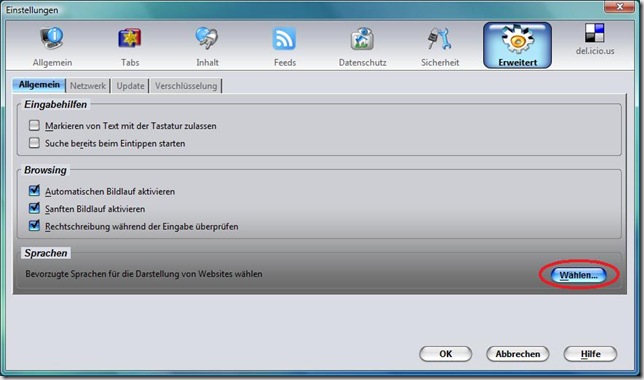The image size is (644, 380).
Task: Click the Einstellungen window title
Action: point(32,10)
